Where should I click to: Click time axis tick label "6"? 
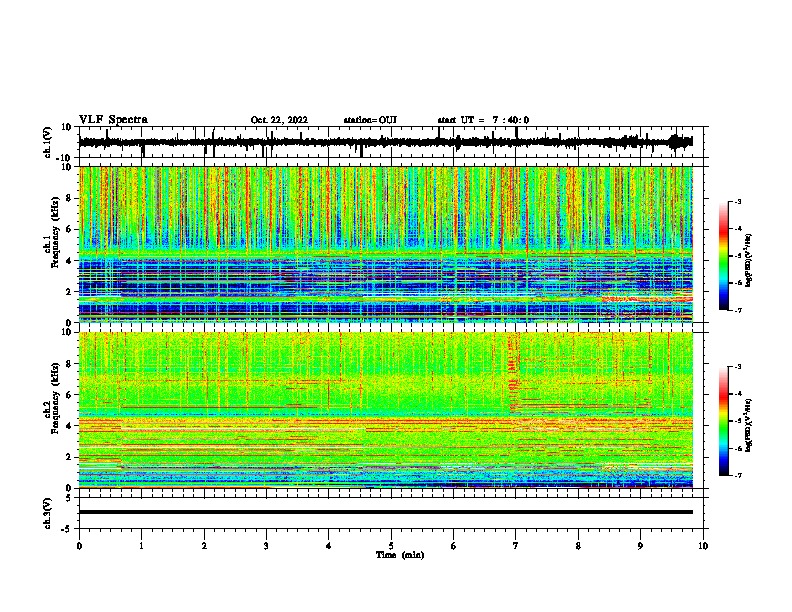pos(454,546)
